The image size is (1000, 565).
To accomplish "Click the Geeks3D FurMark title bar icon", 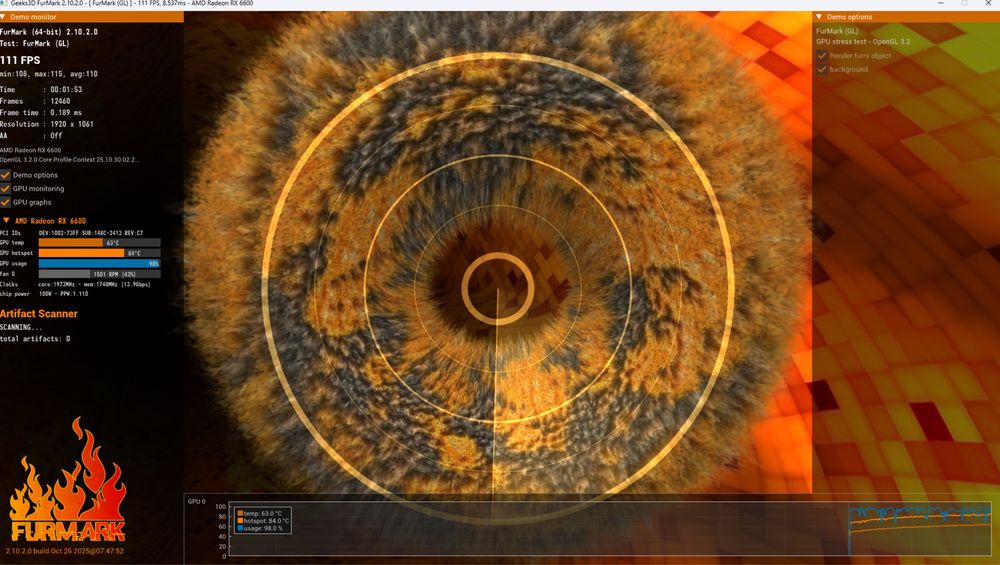I will tap(4, 3).
